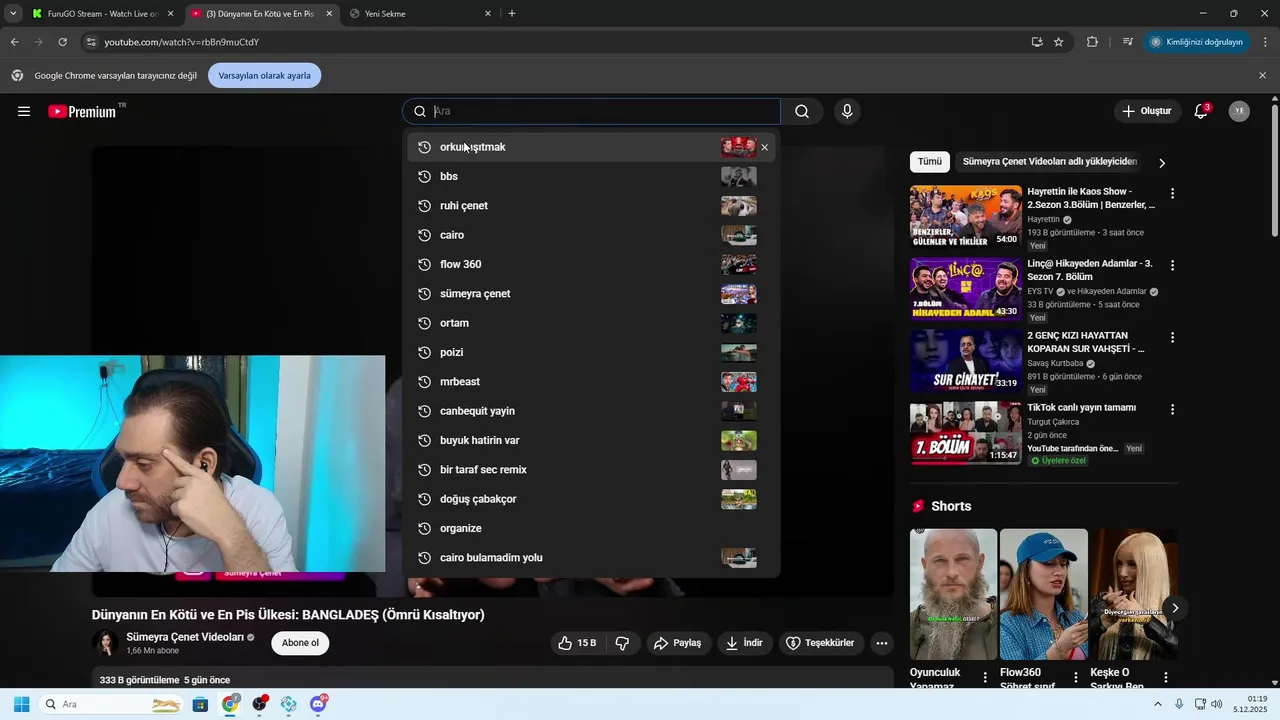
Task: Choose 'bbs' search suggestion
Action: click(592, 176)
